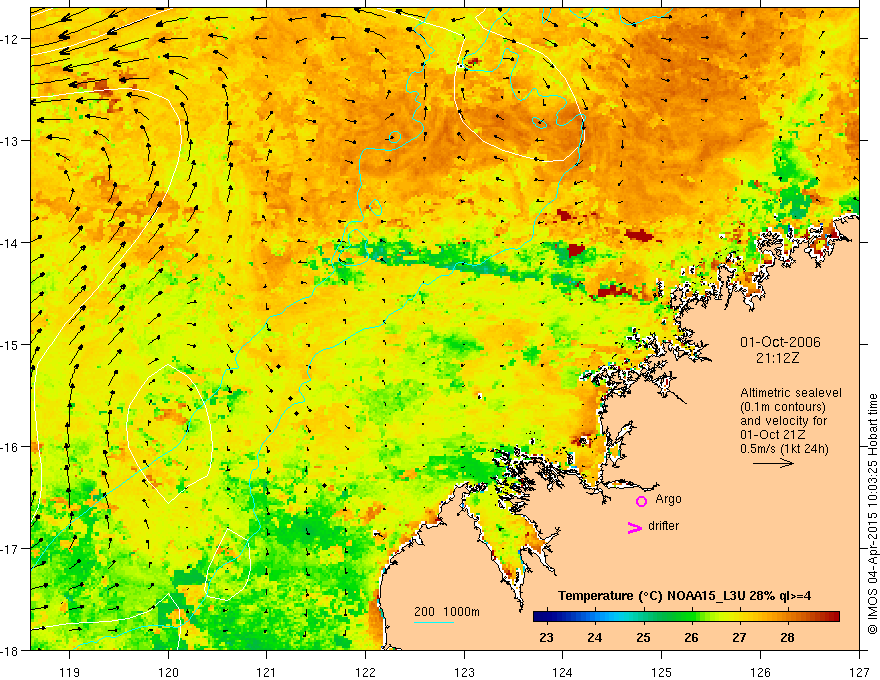Click longitude axis label 124

pos(563,672)
